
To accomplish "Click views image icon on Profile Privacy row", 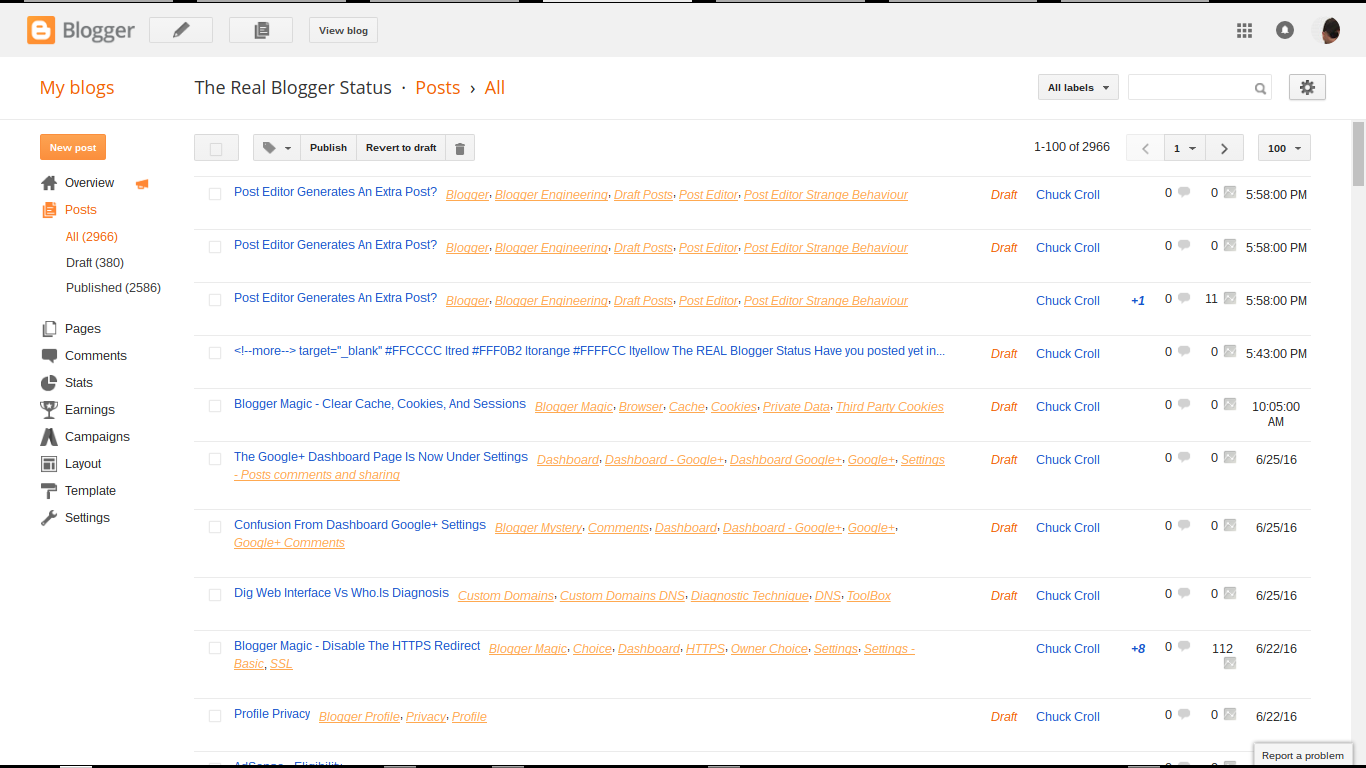I will coord(1230,714).
